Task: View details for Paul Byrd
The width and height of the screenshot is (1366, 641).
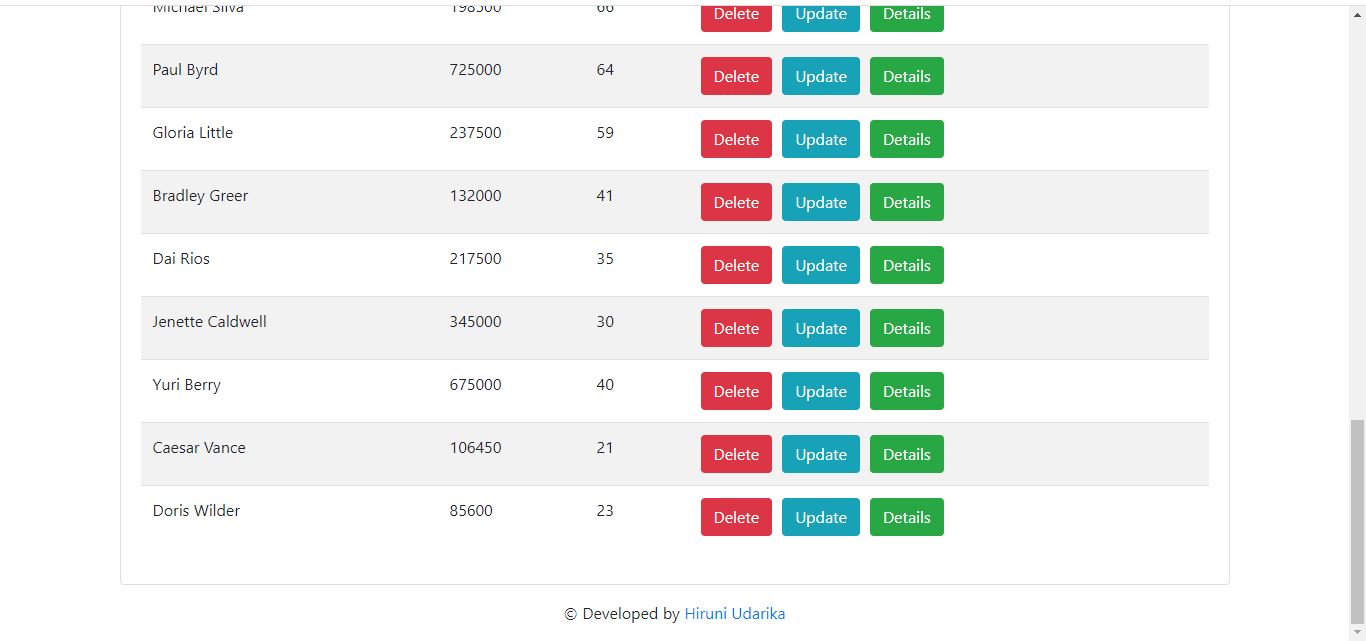Action: [907, 76]
